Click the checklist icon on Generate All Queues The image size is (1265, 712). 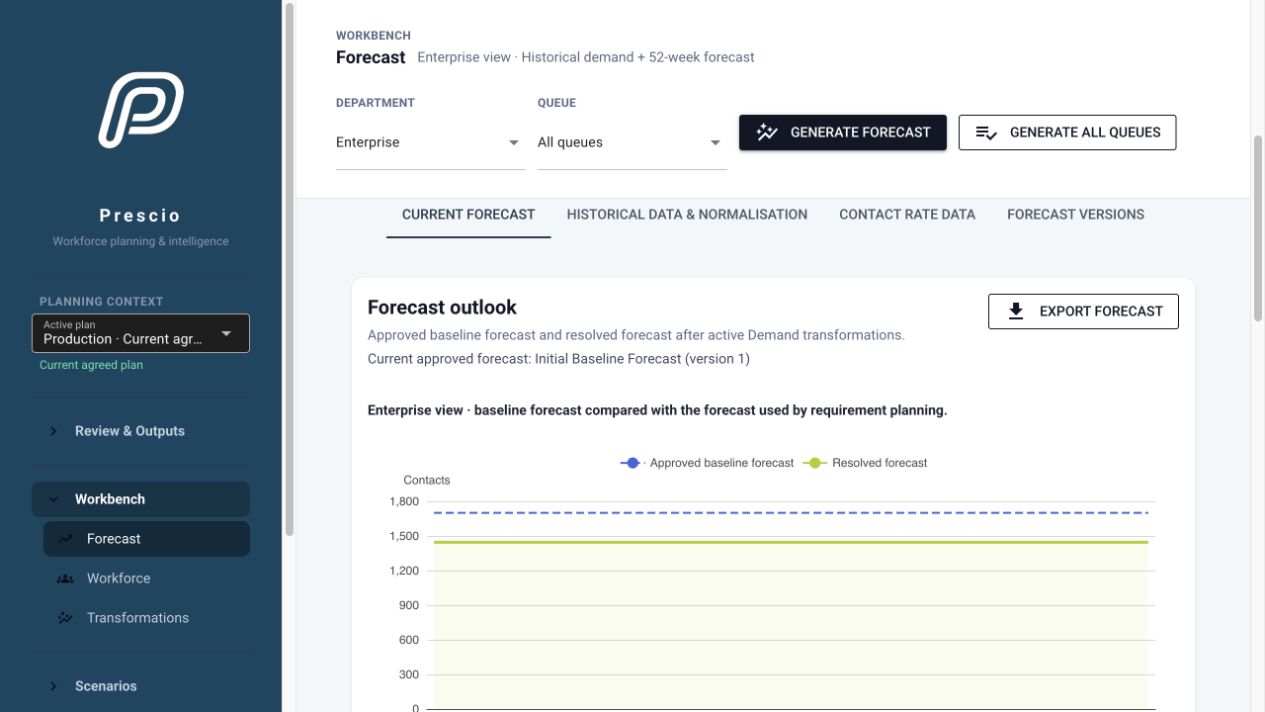click(x=986, y=132)
